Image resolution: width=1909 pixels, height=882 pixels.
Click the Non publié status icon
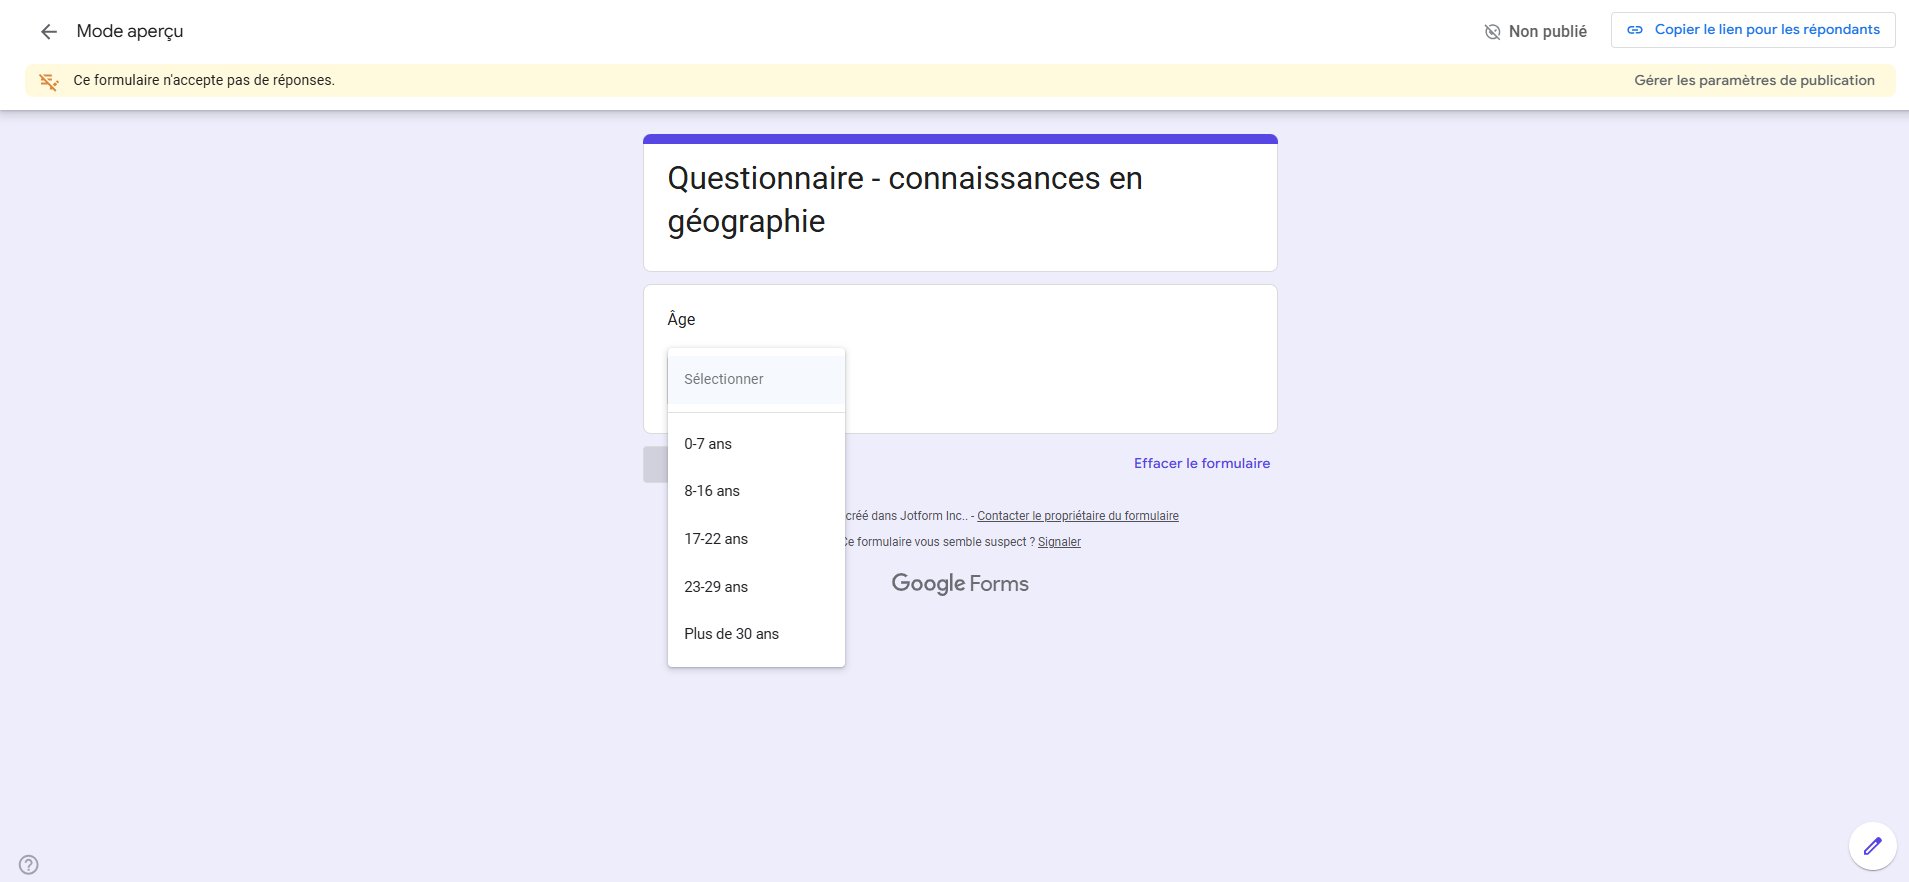pos(1492,32)
